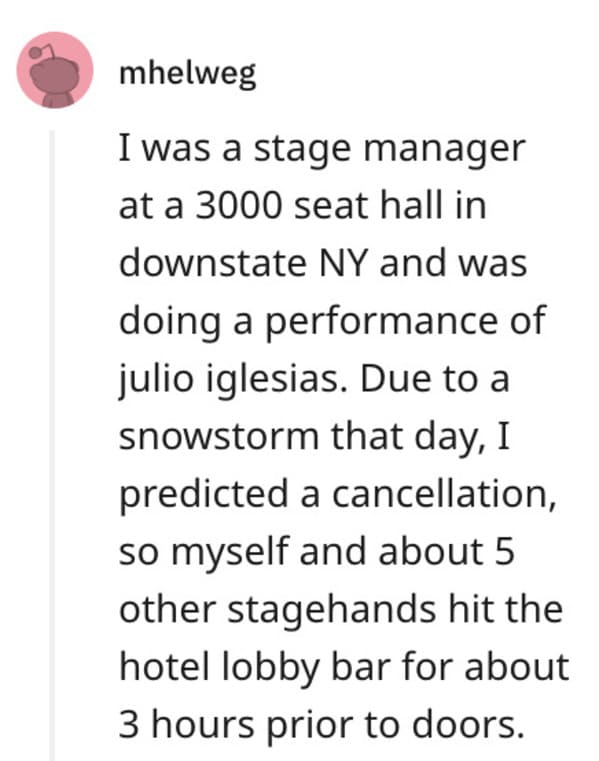Viewport: 599px width, 761px height.
Task: Click the line 'doing a performance of'
Action: tap(333, 320)
